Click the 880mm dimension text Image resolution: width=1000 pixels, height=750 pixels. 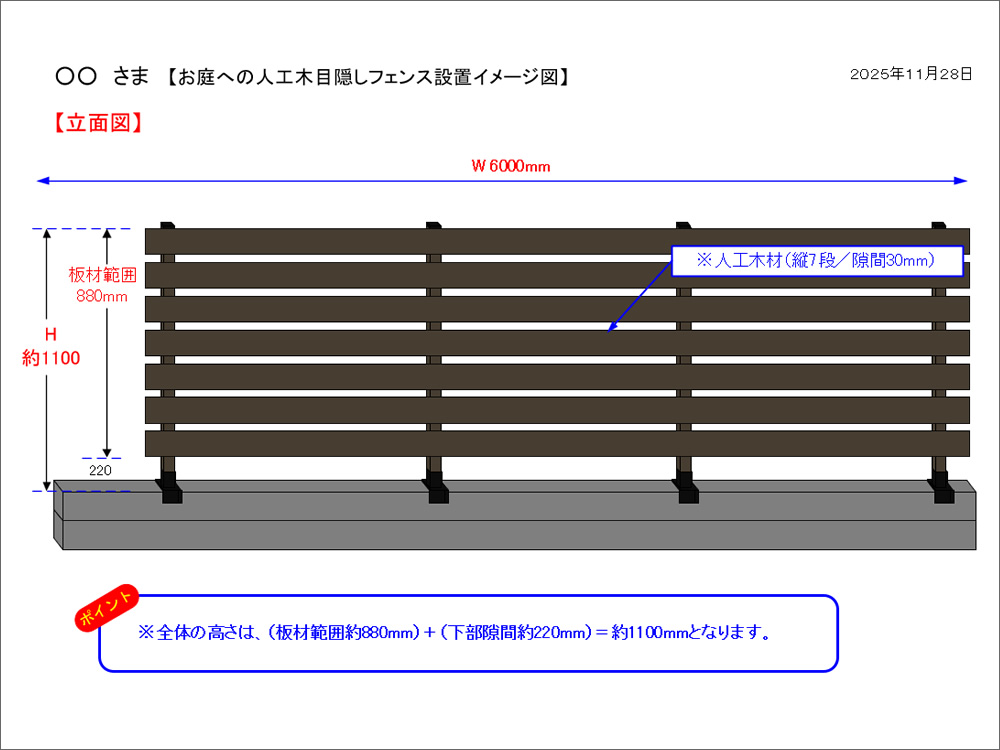click(102, 297)
